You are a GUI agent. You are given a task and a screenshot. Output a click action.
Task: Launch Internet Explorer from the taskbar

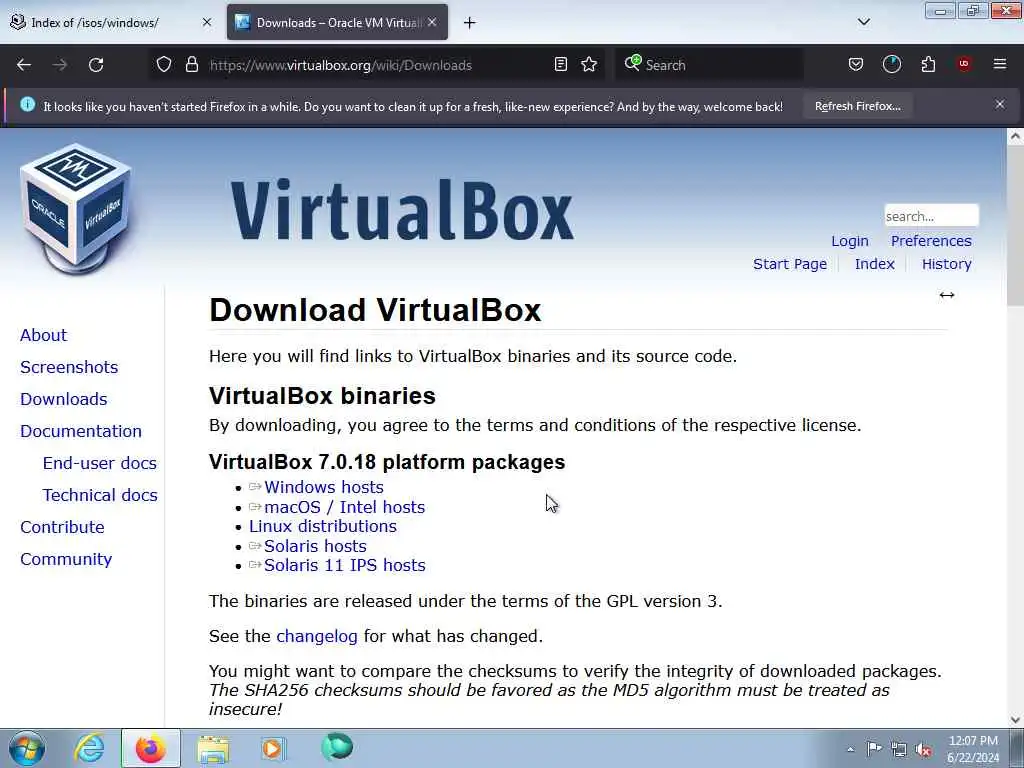pyautogui.click(x=89, y=748)
